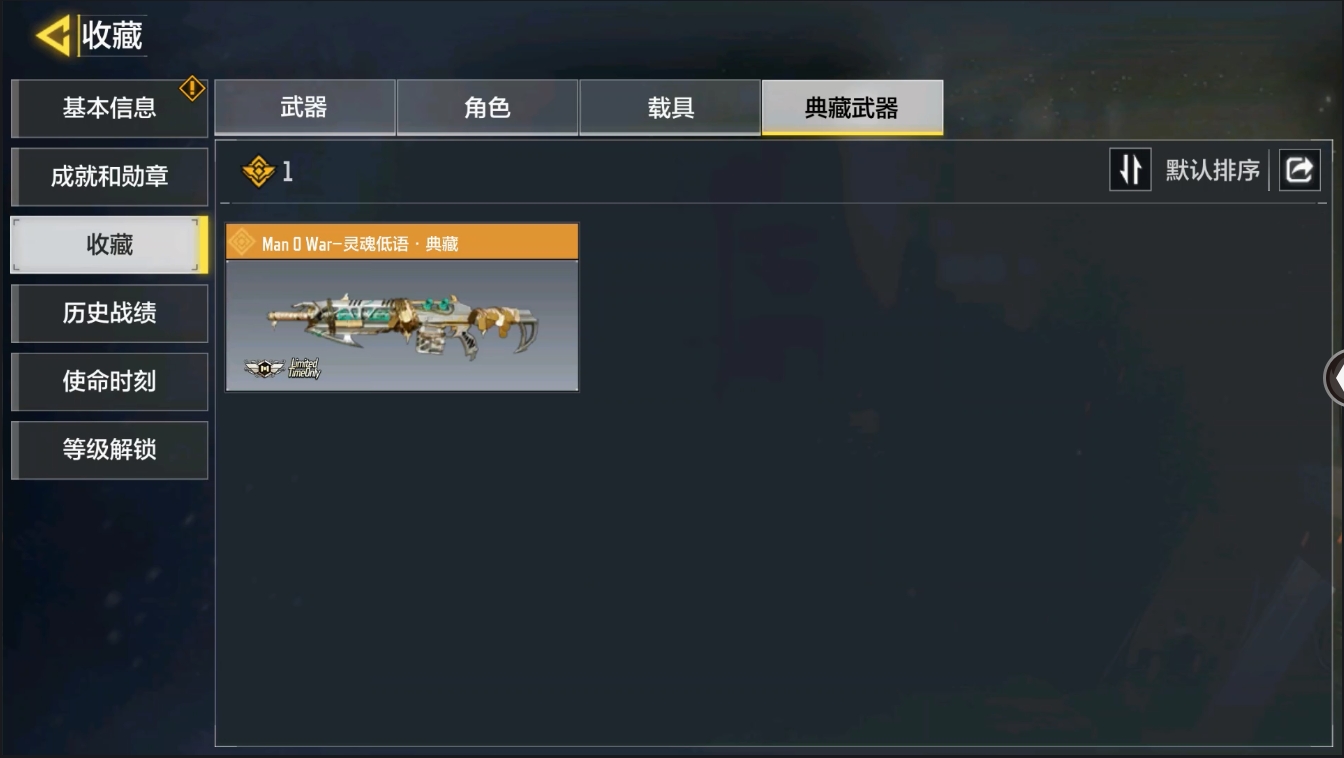Screen dimensions: 1344x758
Task: View 历史战绩 page
Action: (x=109, y=313)
